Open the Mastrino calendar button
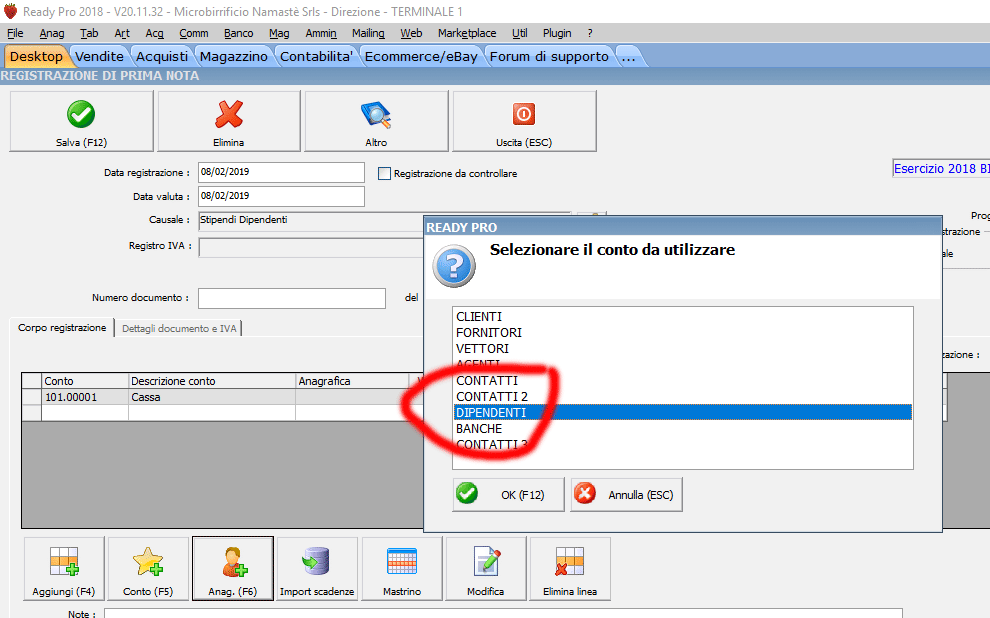This screenshot has height=618, width=990. 402,569
